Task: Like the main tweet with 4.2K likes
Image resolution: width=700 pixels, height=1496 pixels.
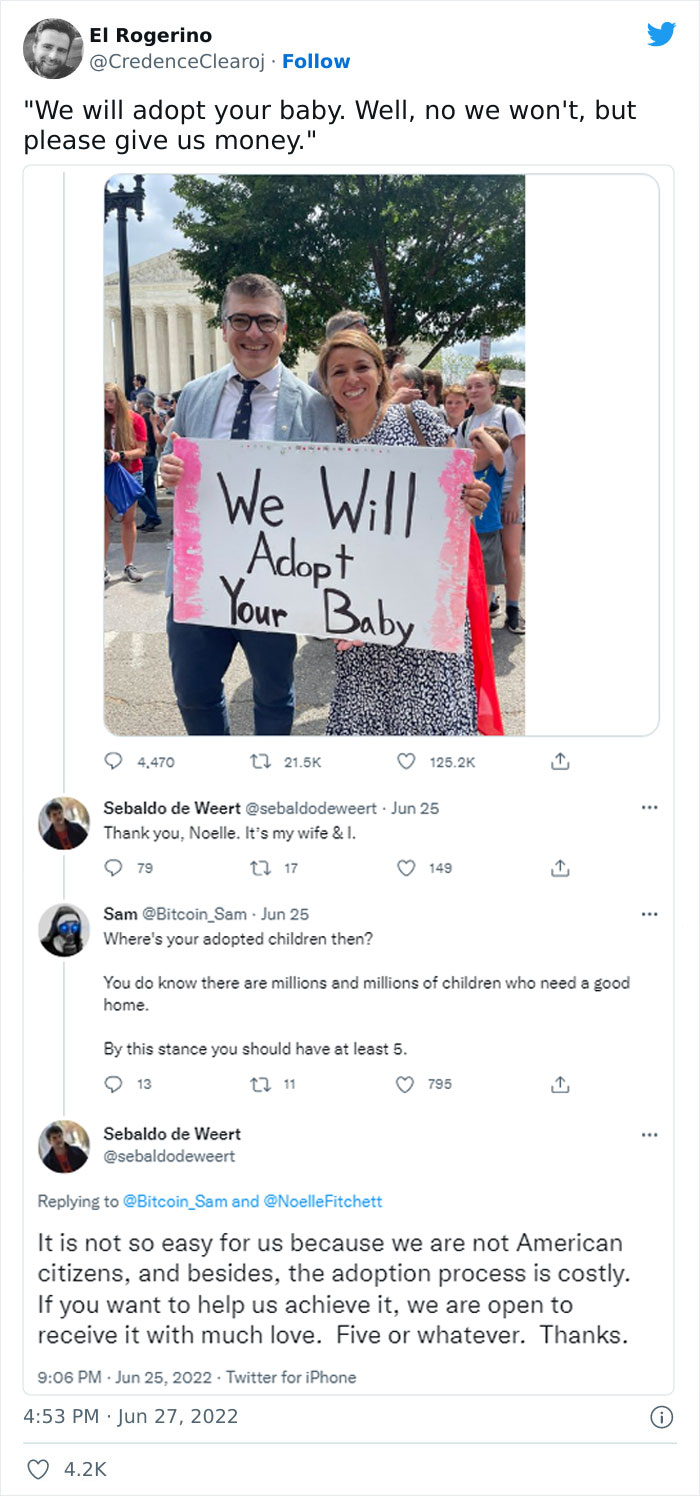Action: pos(40,1469)
